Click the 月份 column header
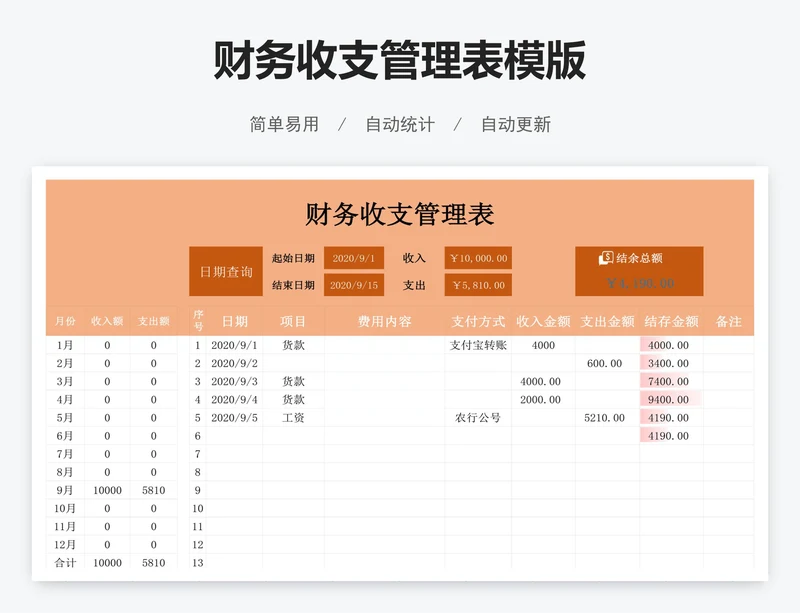 [x=65, y=321]
